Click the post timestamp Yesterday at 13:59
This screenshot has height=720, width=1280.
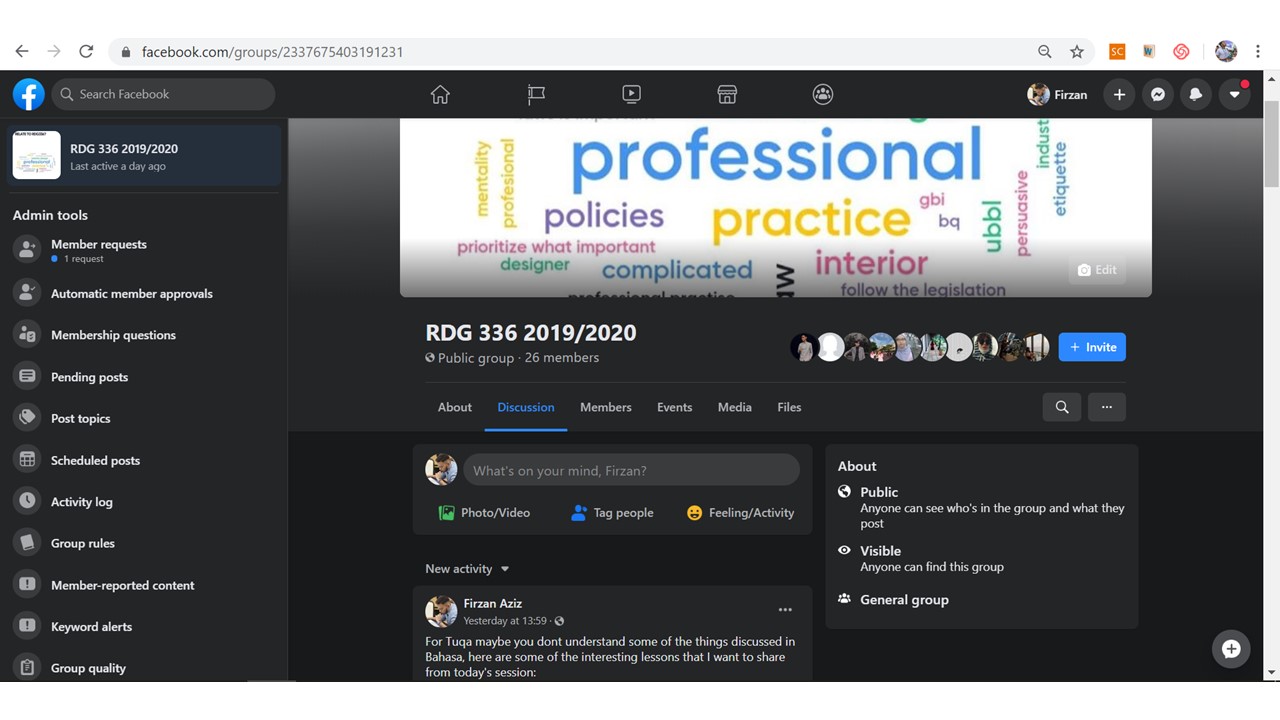505,621
